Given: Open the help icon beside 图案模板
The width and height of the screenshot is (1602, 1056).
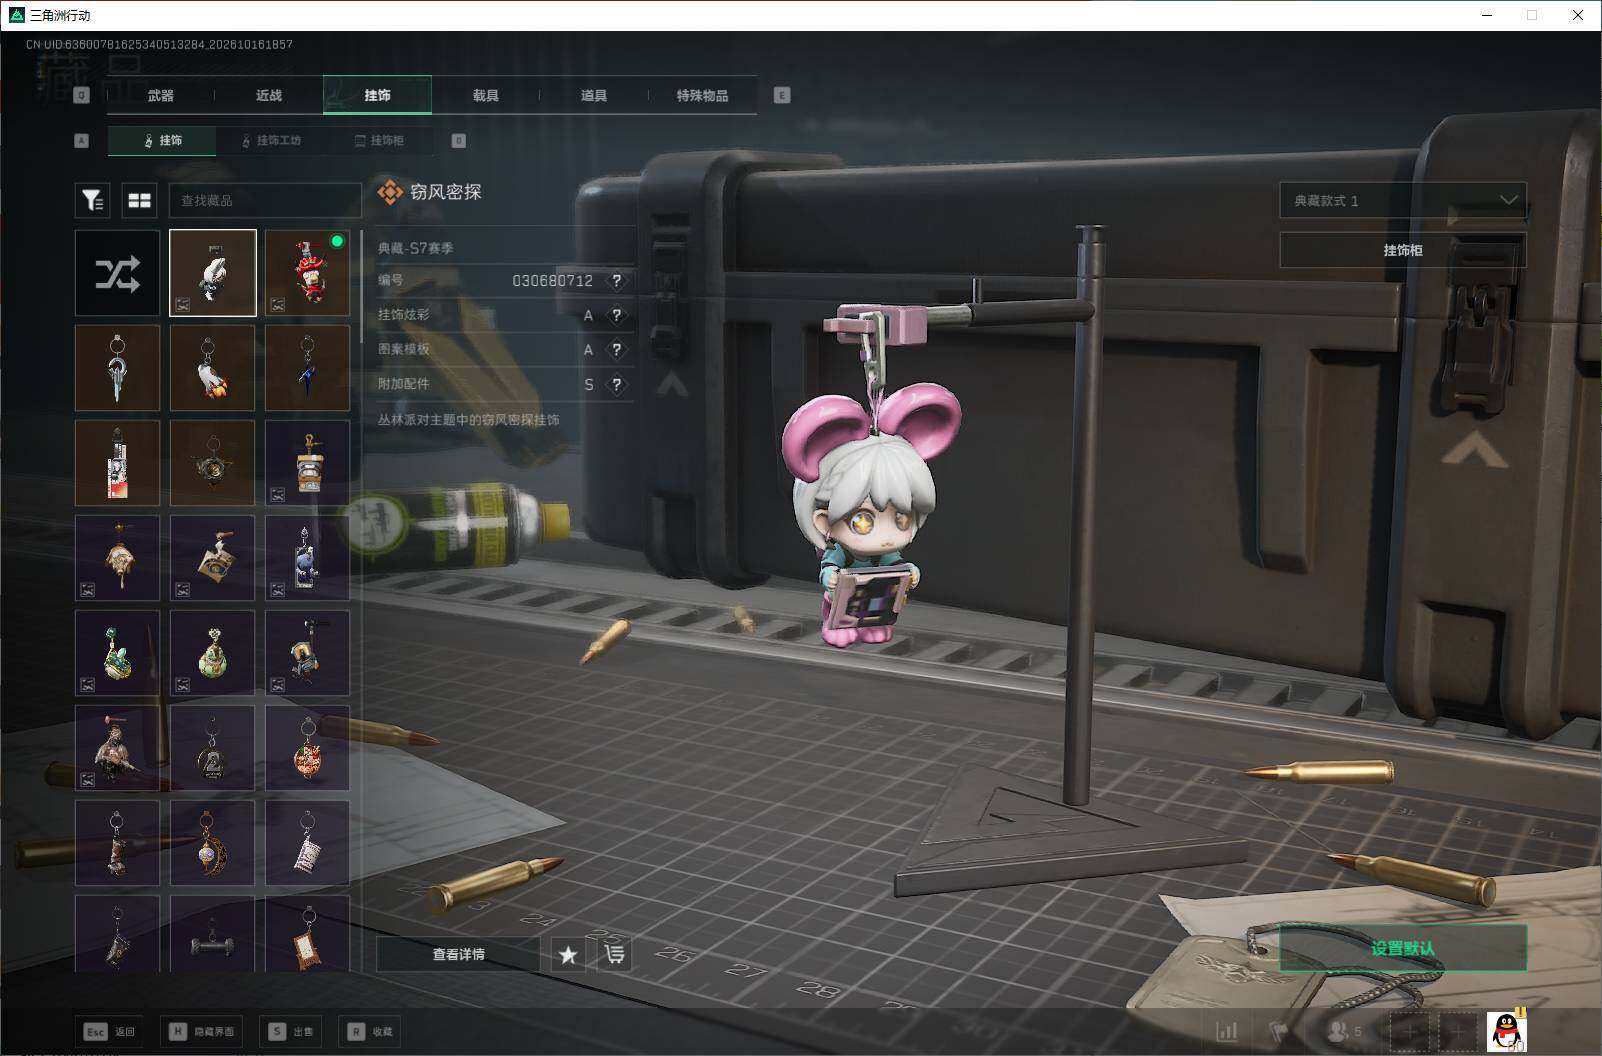Looking at the screenshot, I should 617,350.
